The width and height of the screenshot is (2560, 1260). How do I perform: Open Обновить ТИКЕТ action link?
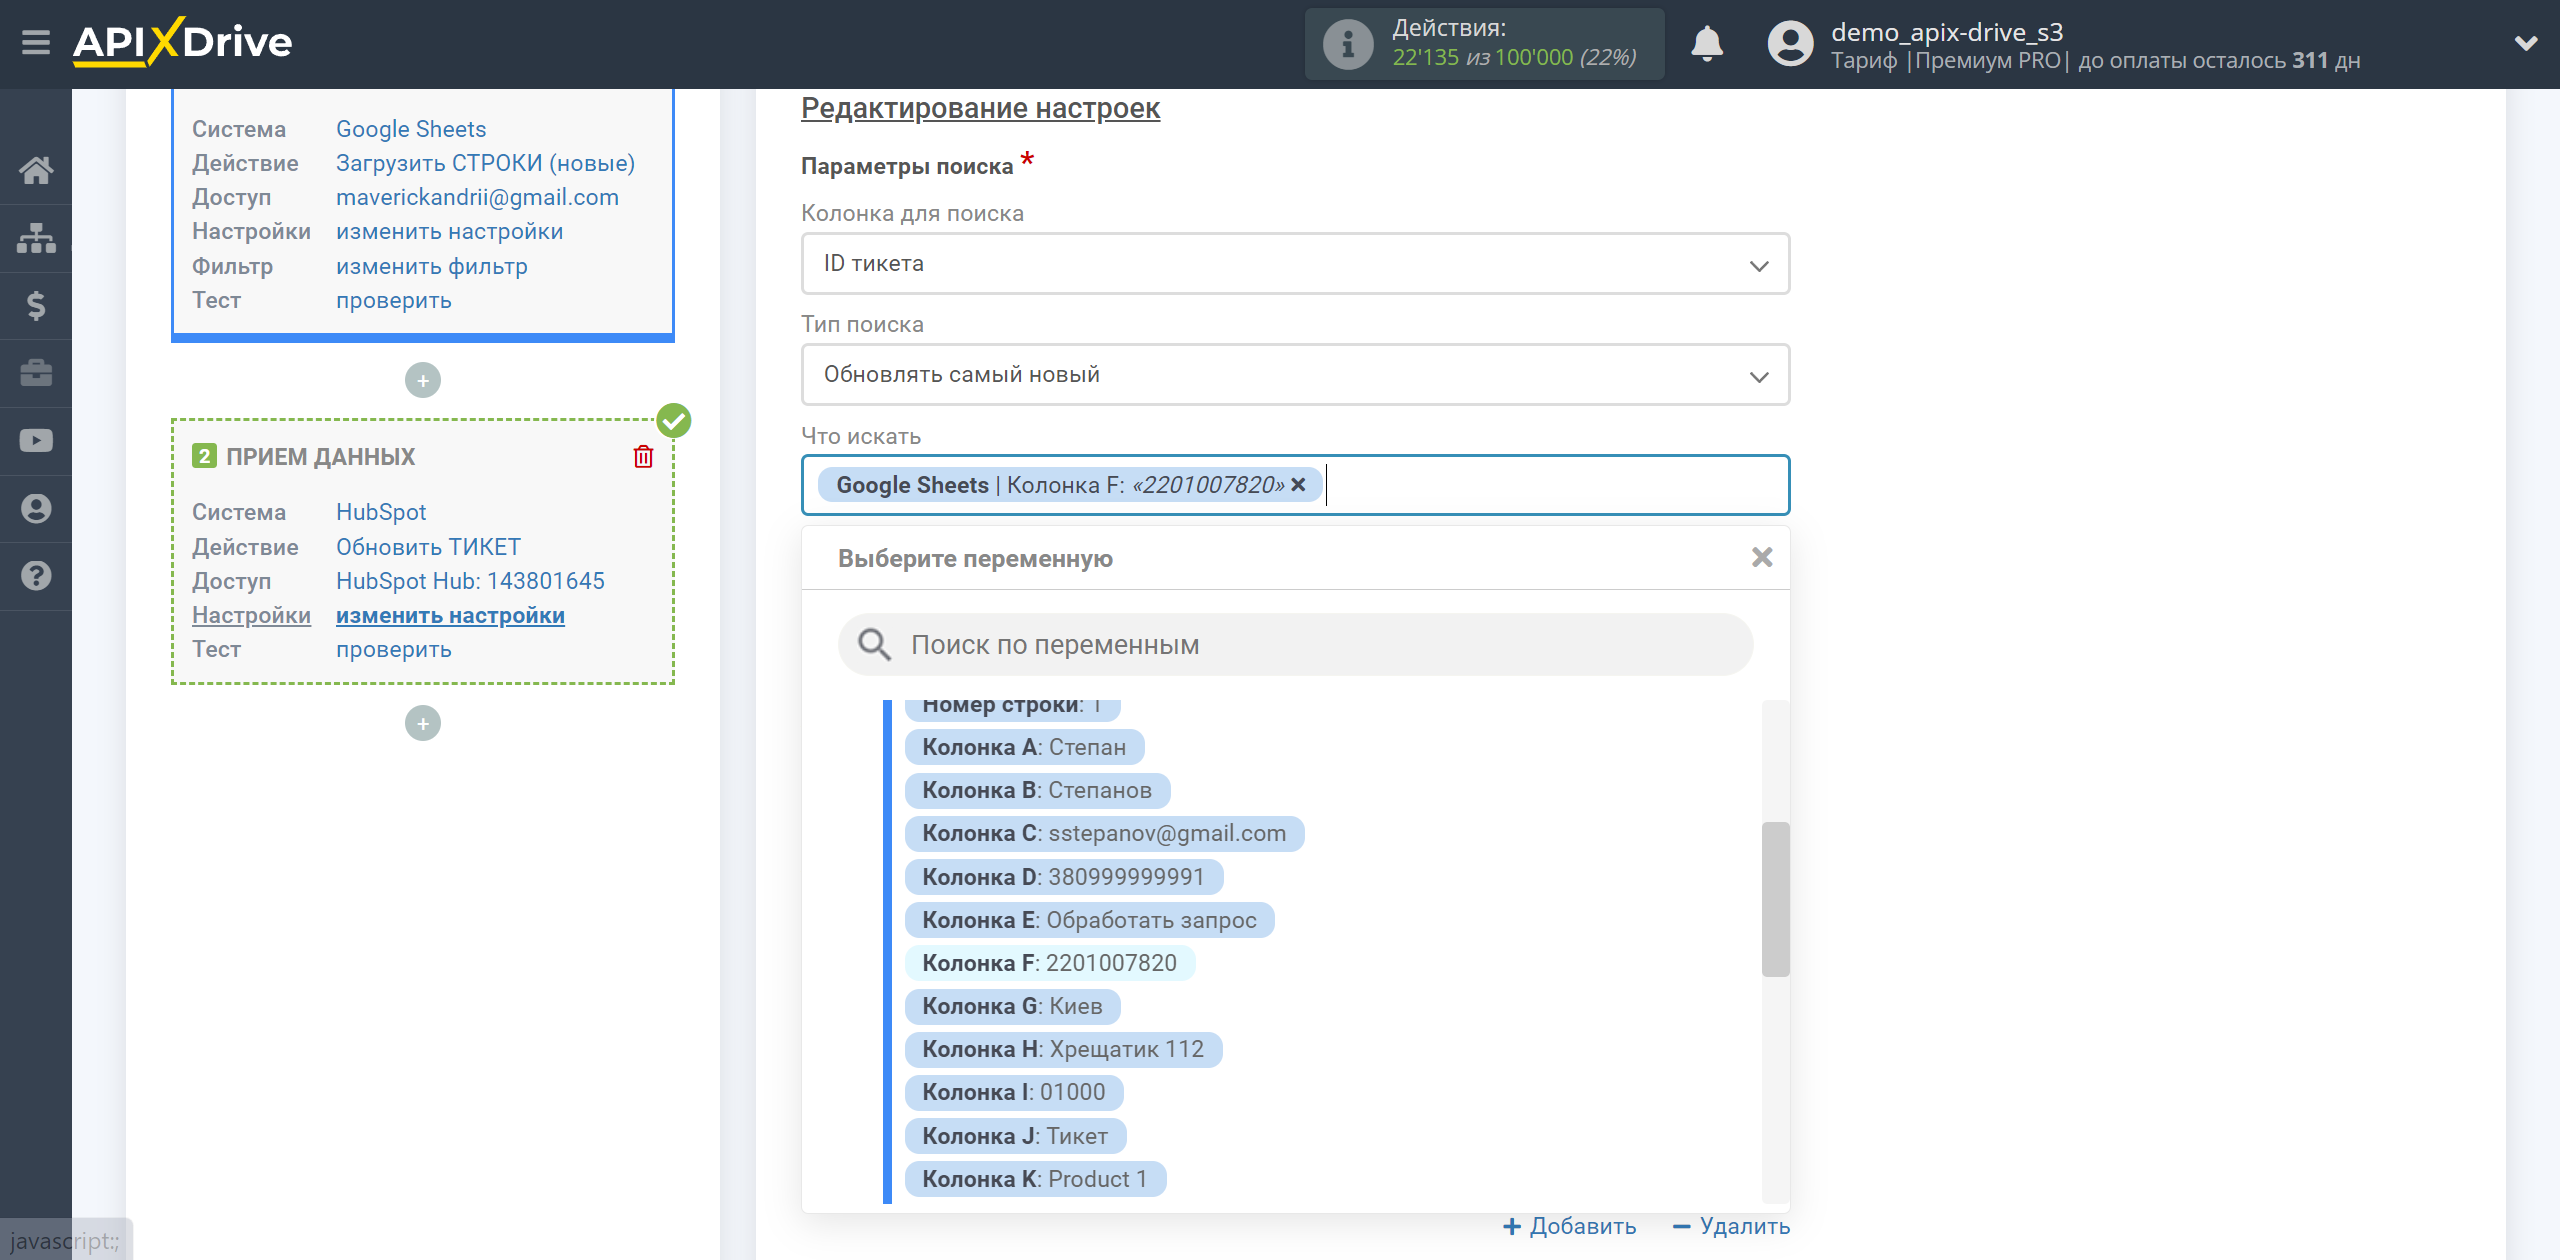(x=428, y=547)
